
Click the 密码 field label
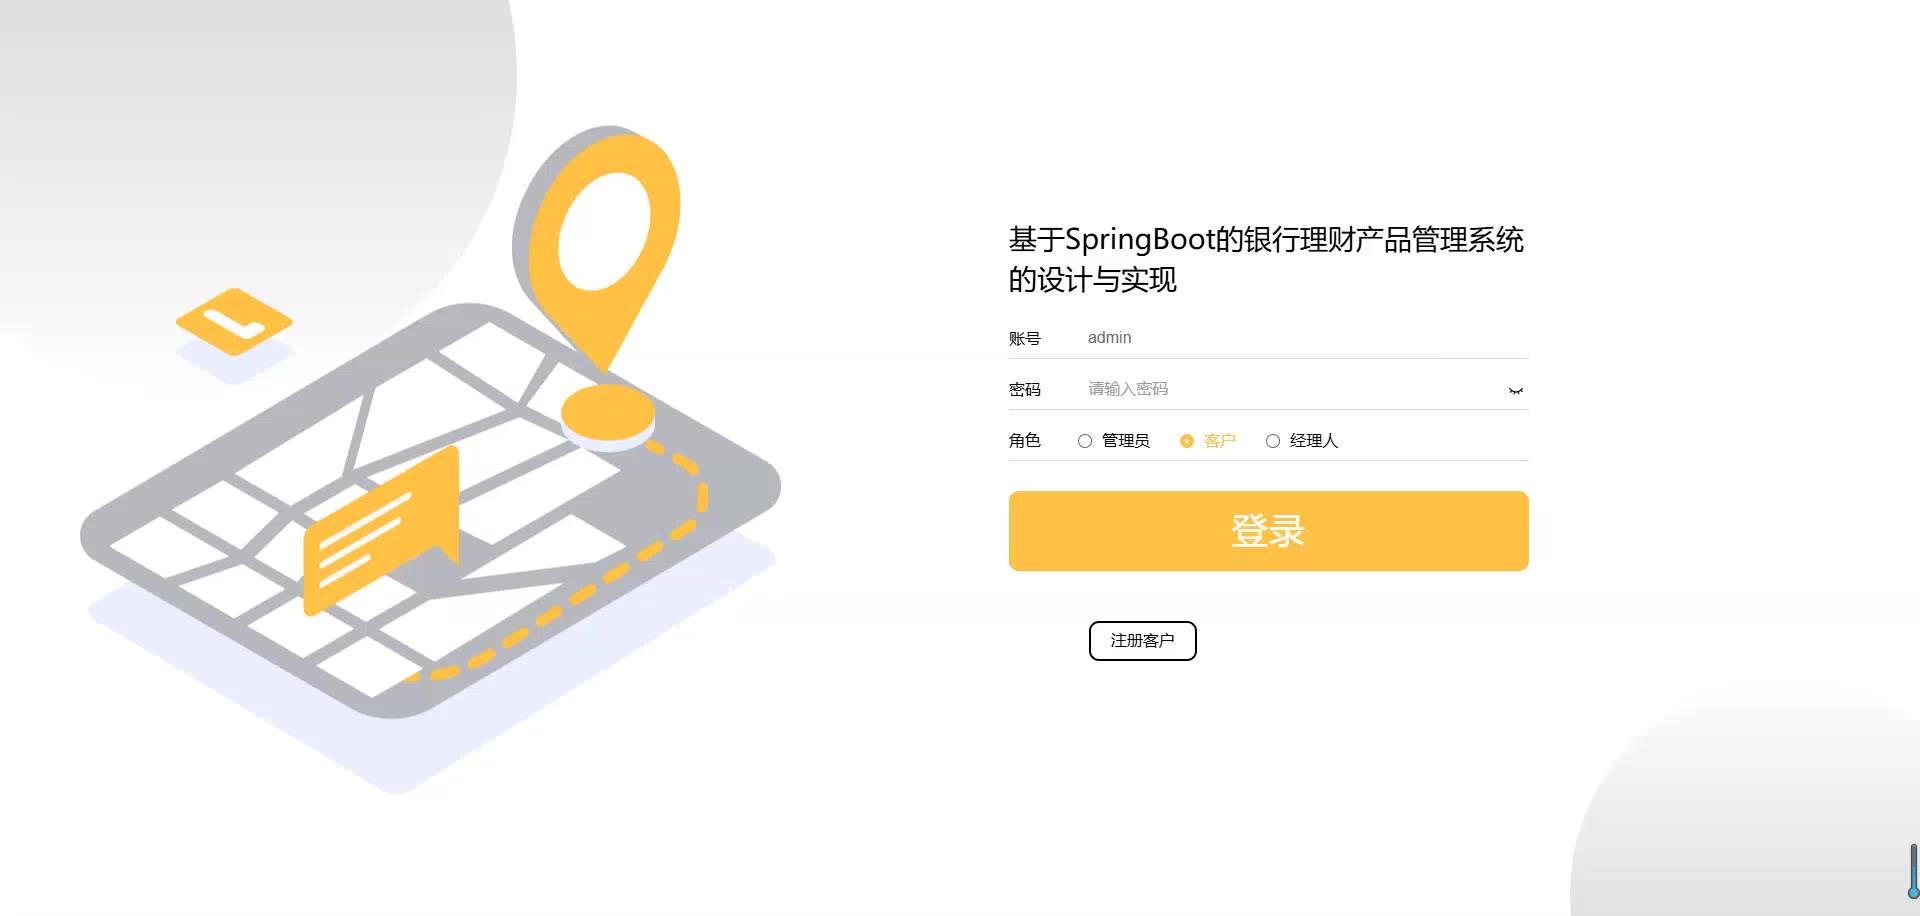[x=1025, y=390]
